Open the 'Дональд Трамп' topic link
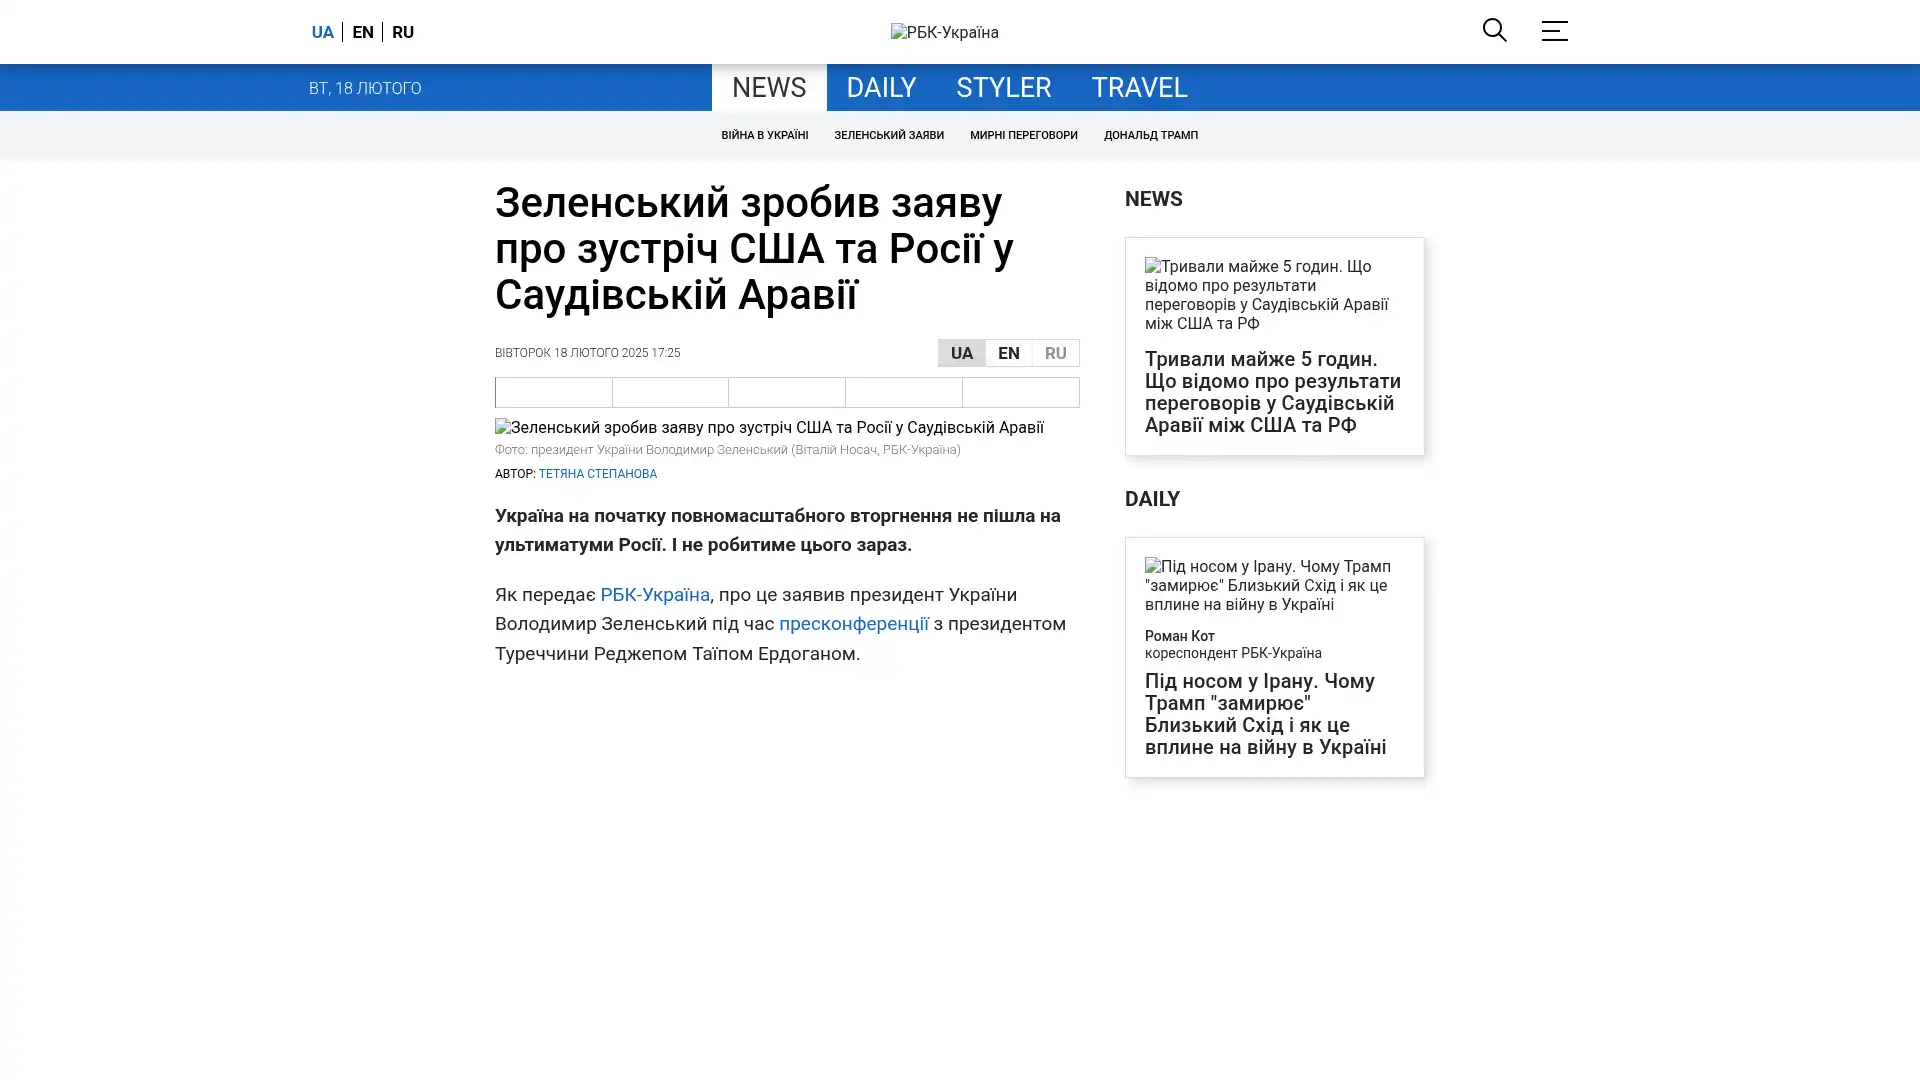Image resolution: width=1920 pixels, height=1080 pixels. pyautogui.click(x=1150, y=135)
